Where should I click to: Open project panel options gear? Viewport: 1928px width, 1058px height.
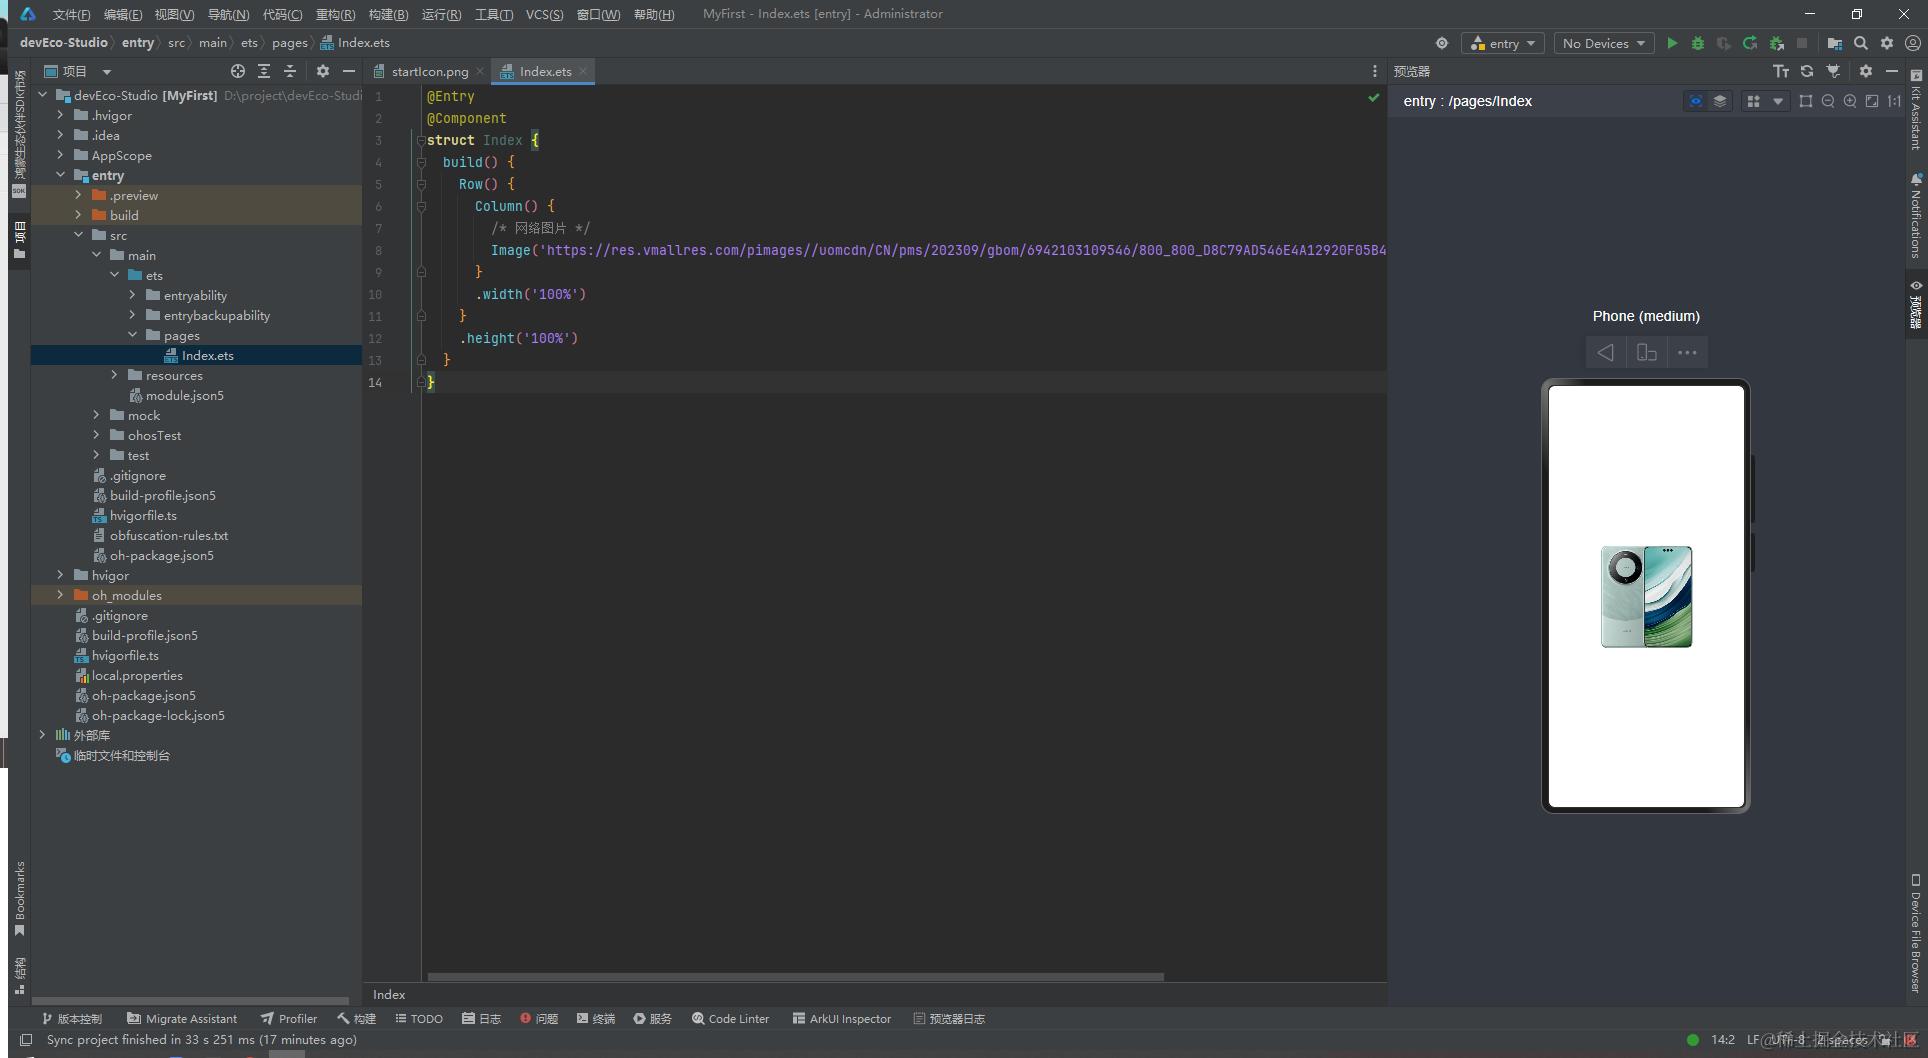322,71
